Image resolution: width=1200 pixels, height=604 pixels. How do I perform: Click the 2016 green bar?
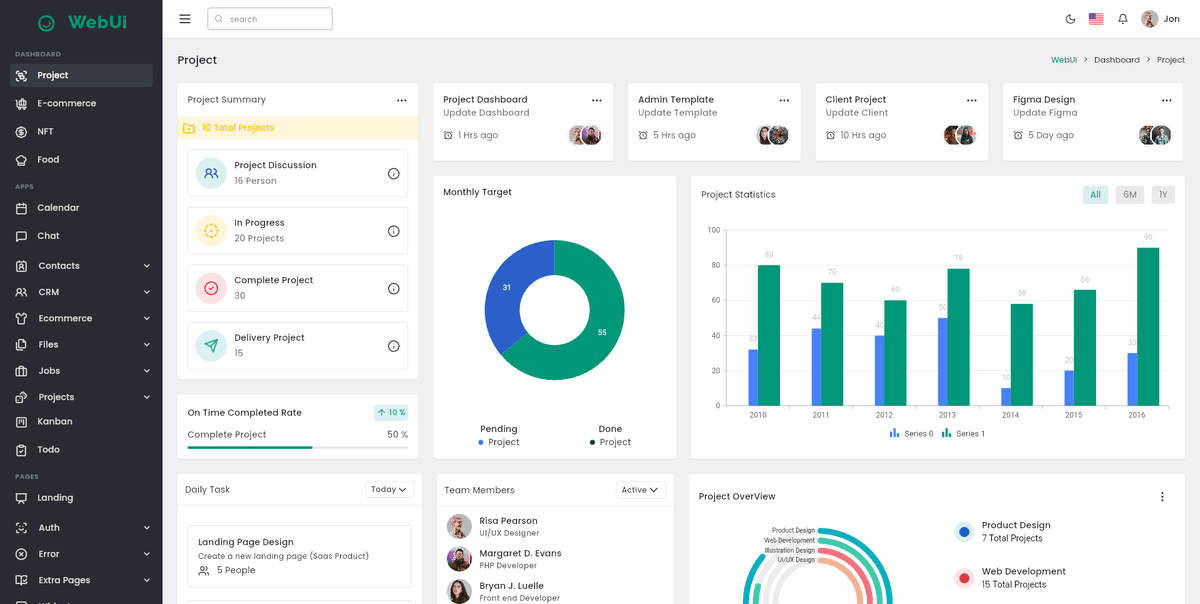pos(1148,327)
